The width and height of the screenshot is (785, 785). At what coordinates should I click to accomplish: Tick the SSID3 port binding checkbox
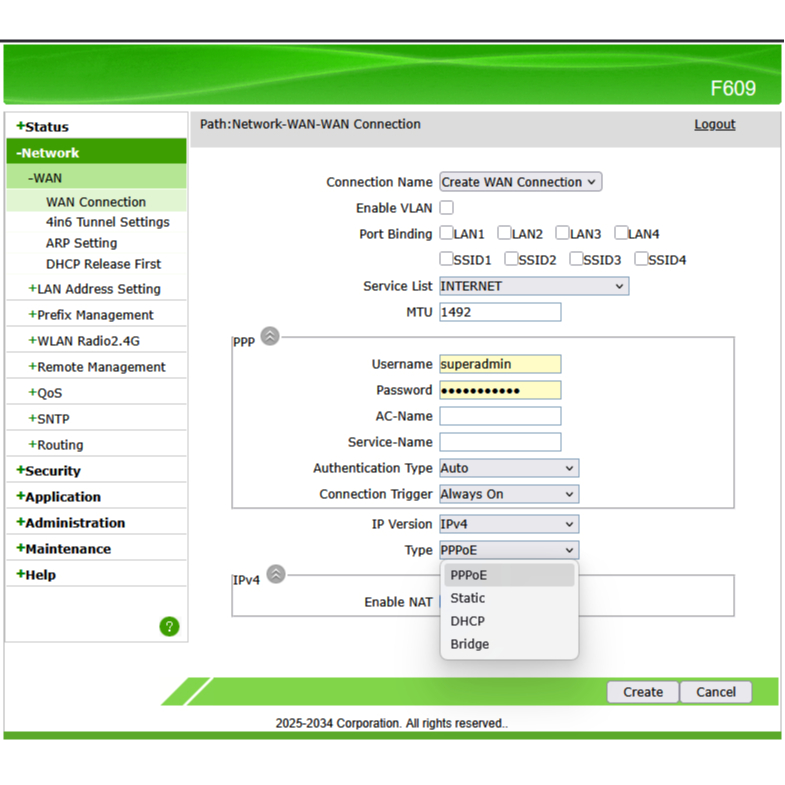click(x=576, y=260)
